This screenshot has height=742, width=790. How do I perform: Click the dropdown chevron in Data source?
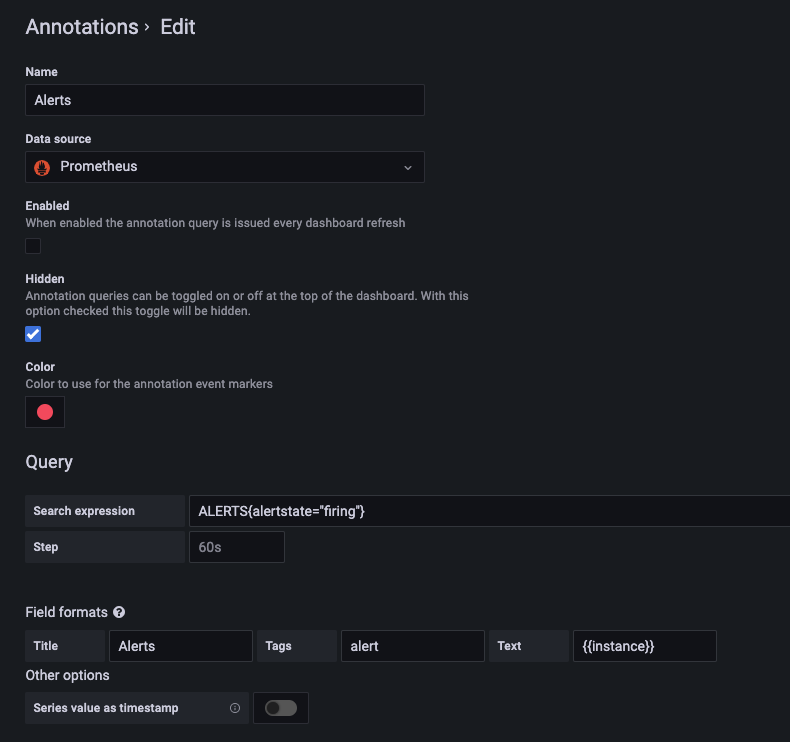click(x=408, y=167)
